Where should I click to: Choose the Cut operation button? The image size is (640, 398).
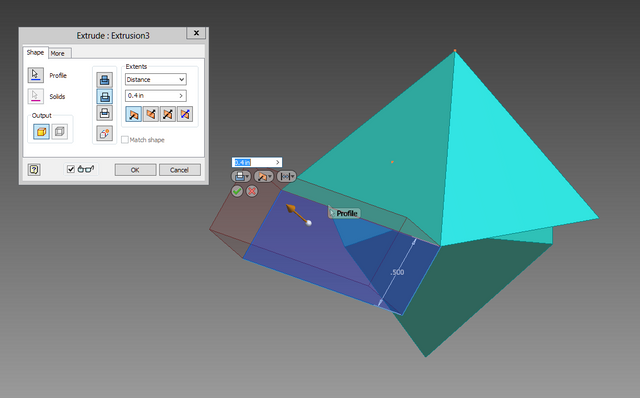[x=105, y=96]
